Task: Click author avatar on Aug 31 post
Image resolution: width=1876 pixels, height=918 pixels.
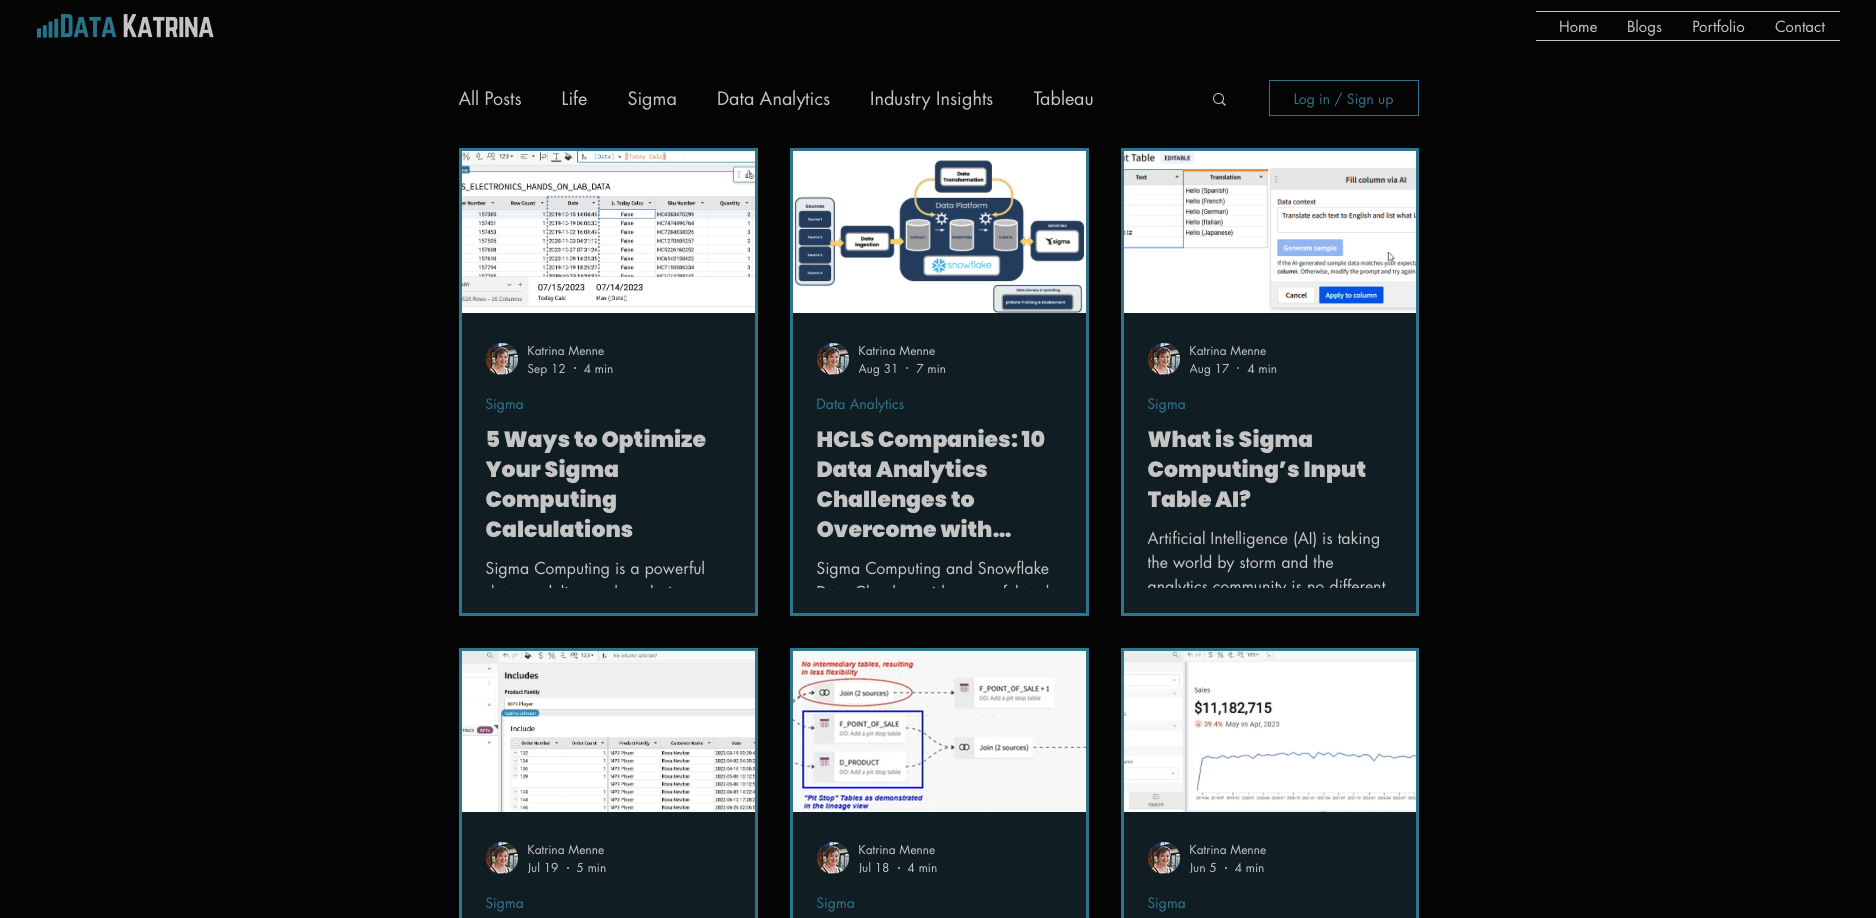Action: pyautogui.click(x=832, y=359)
